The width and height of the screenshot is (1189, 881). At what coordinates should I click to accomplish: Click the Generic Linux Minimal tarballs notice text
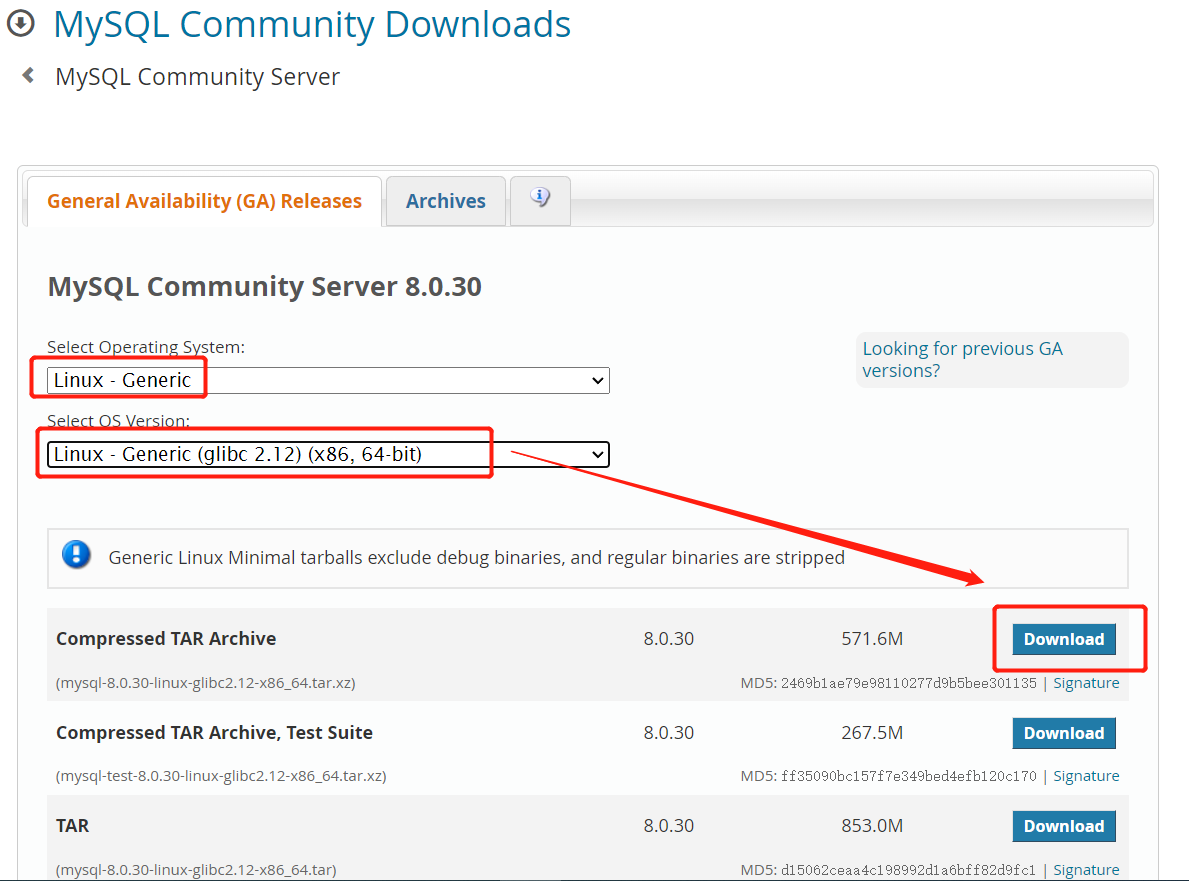pos(476,557)
